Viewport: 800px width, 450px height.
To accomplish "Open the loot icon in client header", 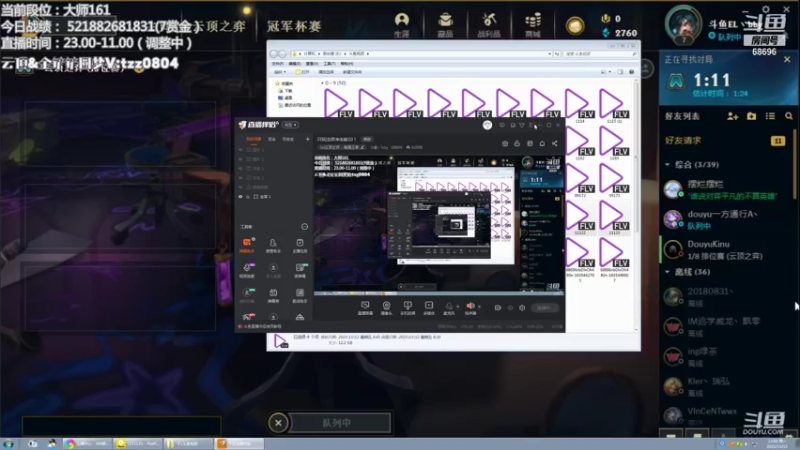I will tap(489, 24).
